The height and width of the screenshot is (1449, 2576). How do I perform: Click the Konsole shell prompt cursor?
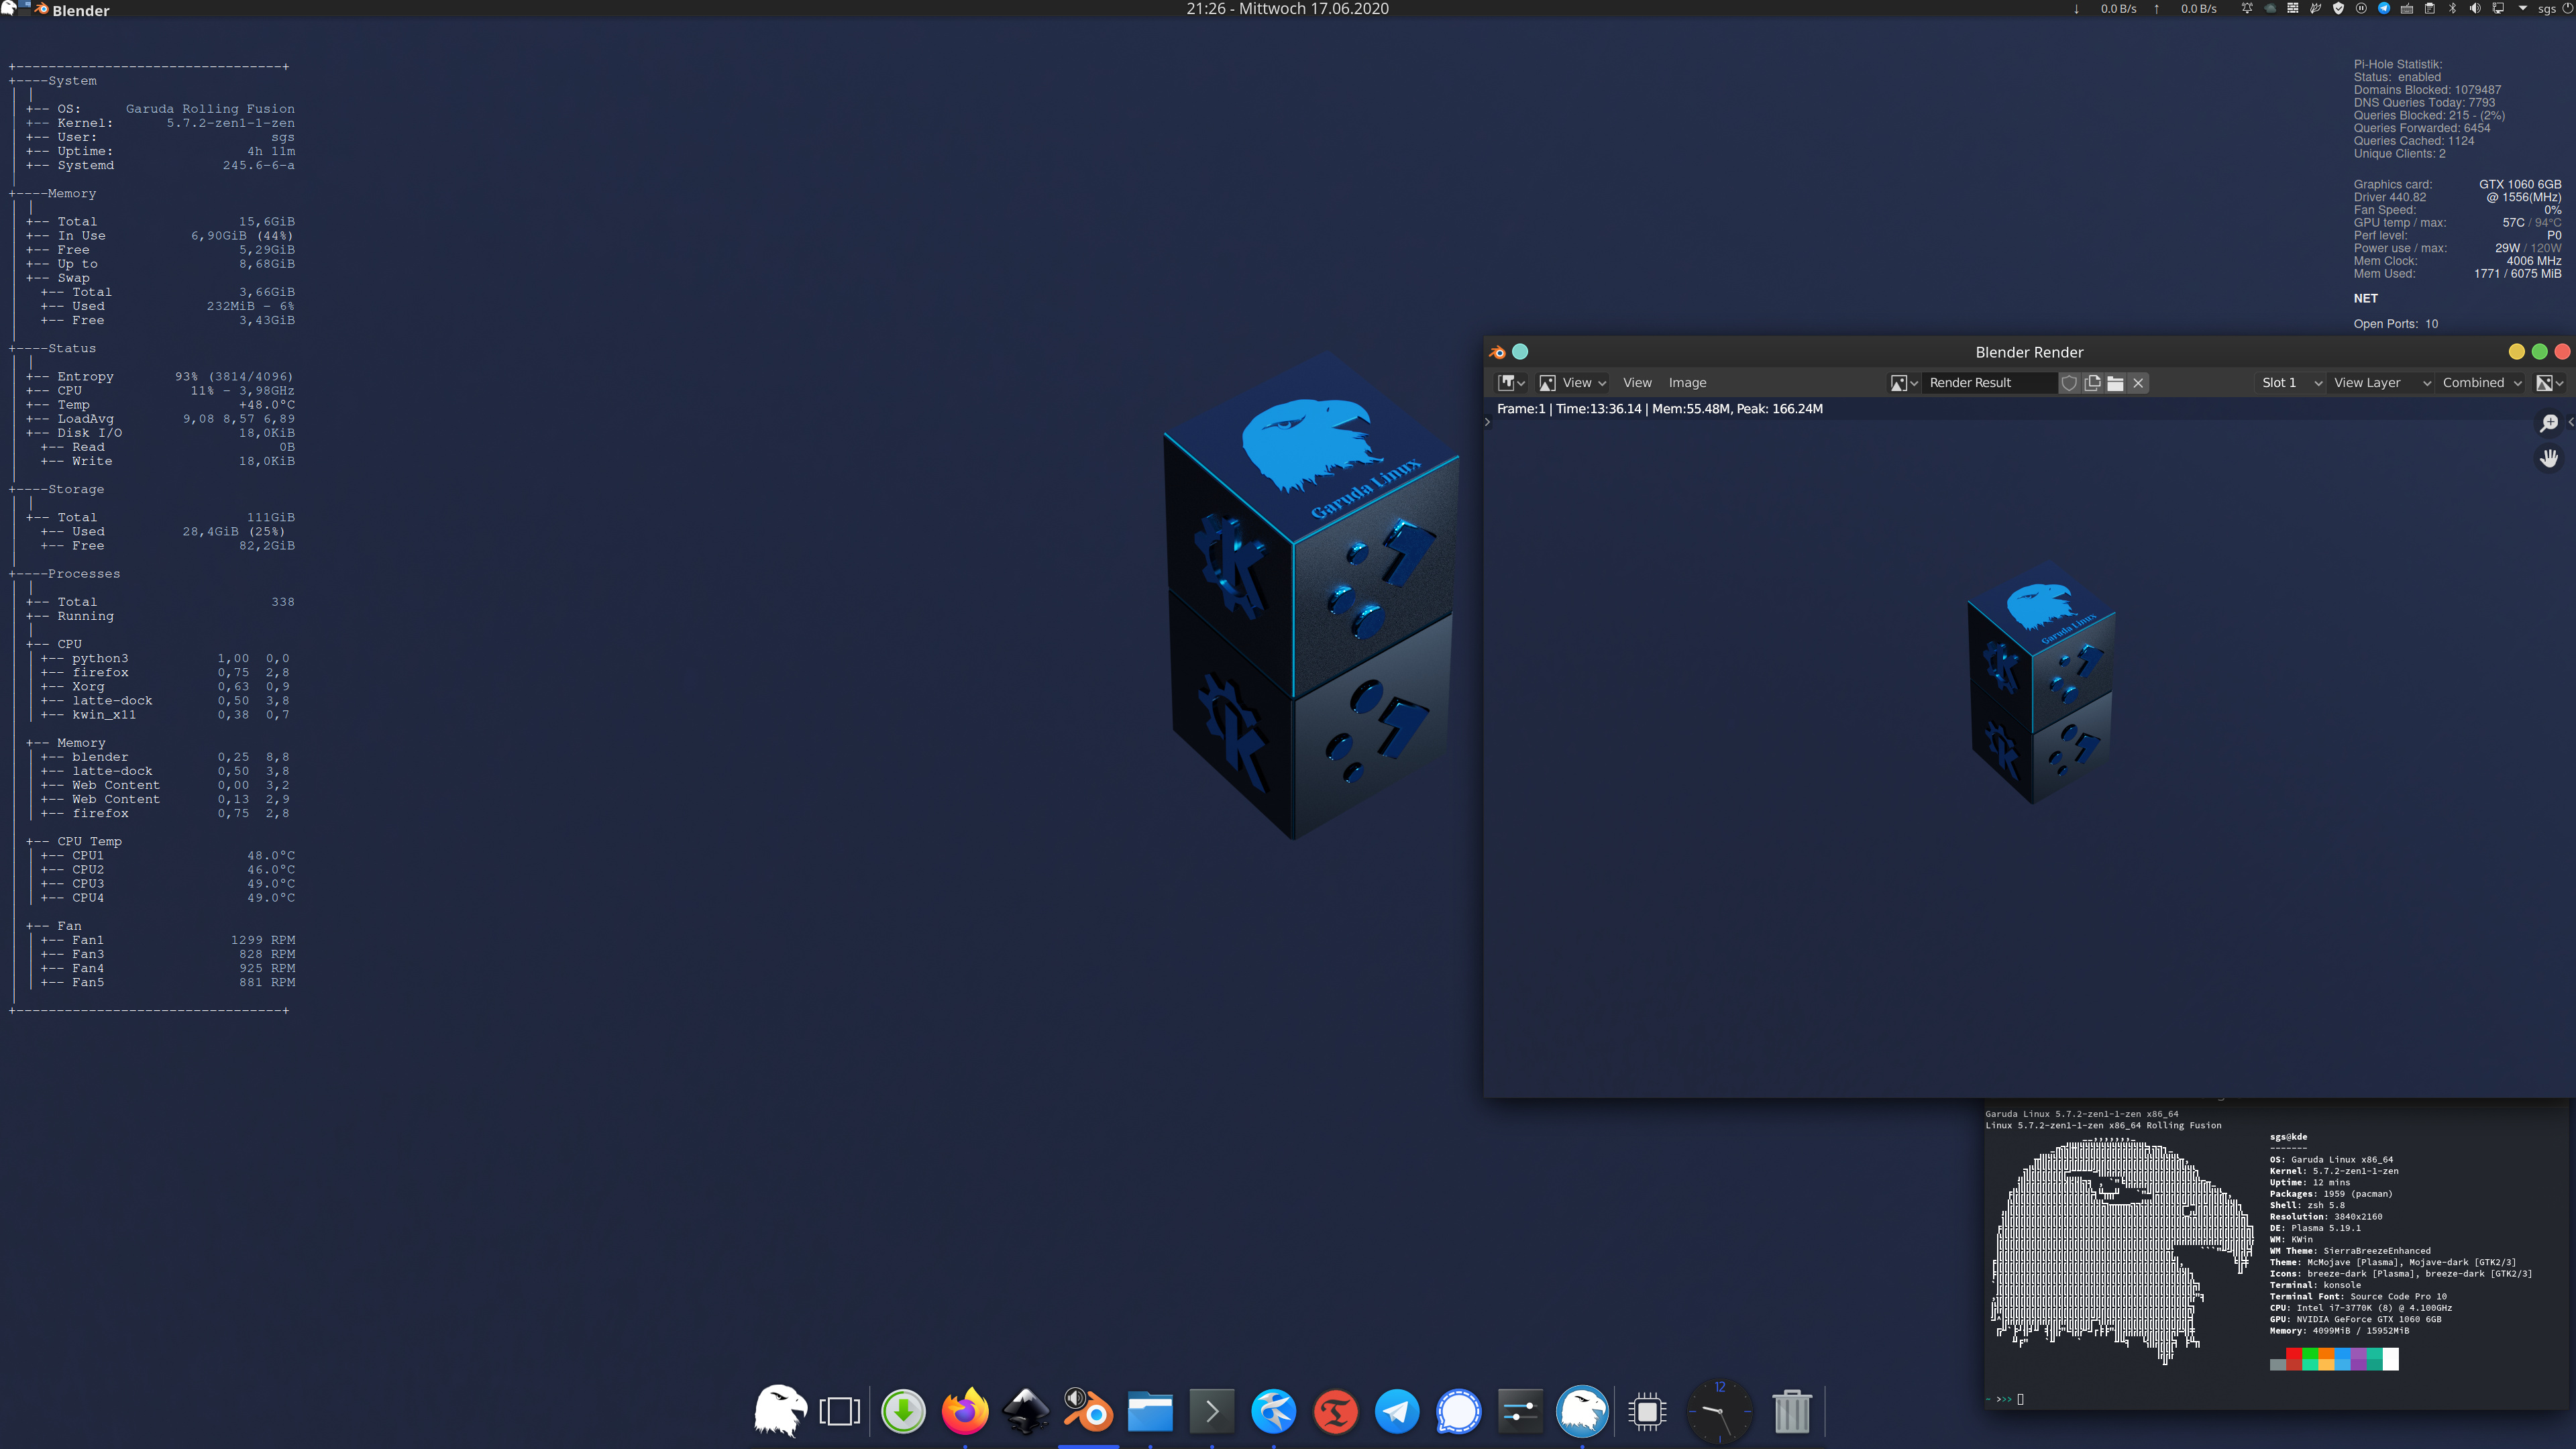(x=2020, y=1399)
